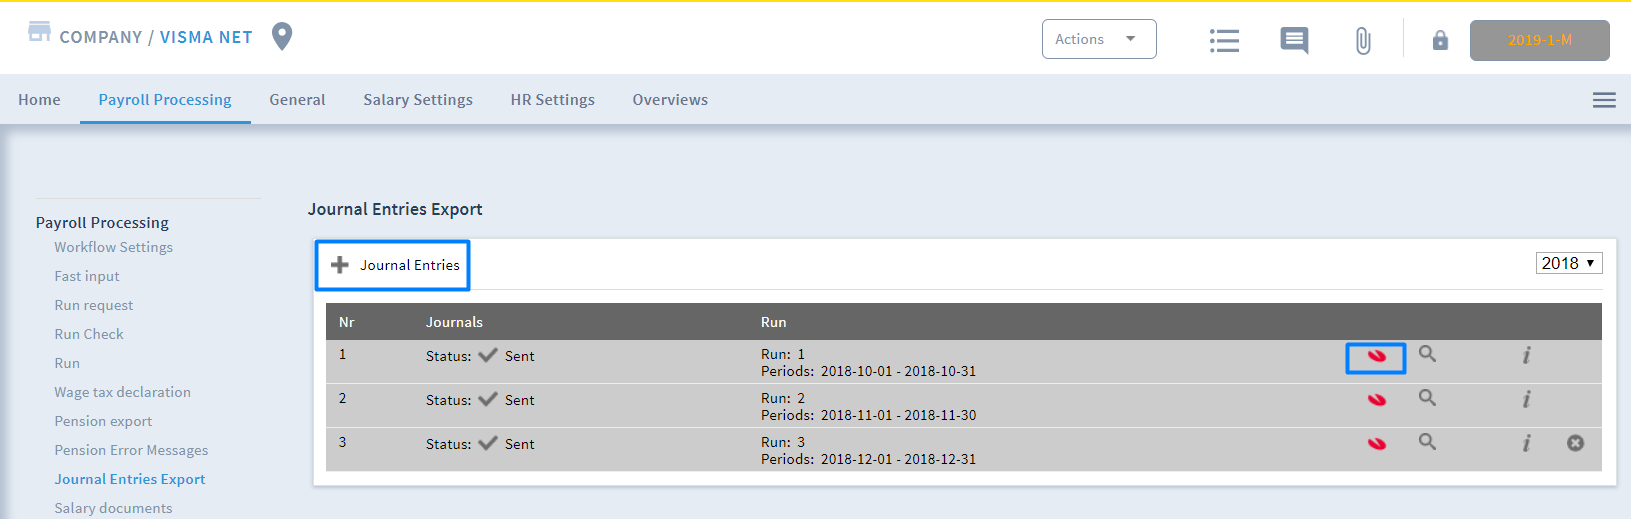This screenshot has width=1631, height=519.
Task: Open the comments speech bubble icon
Action: [x=1294, y=40]
